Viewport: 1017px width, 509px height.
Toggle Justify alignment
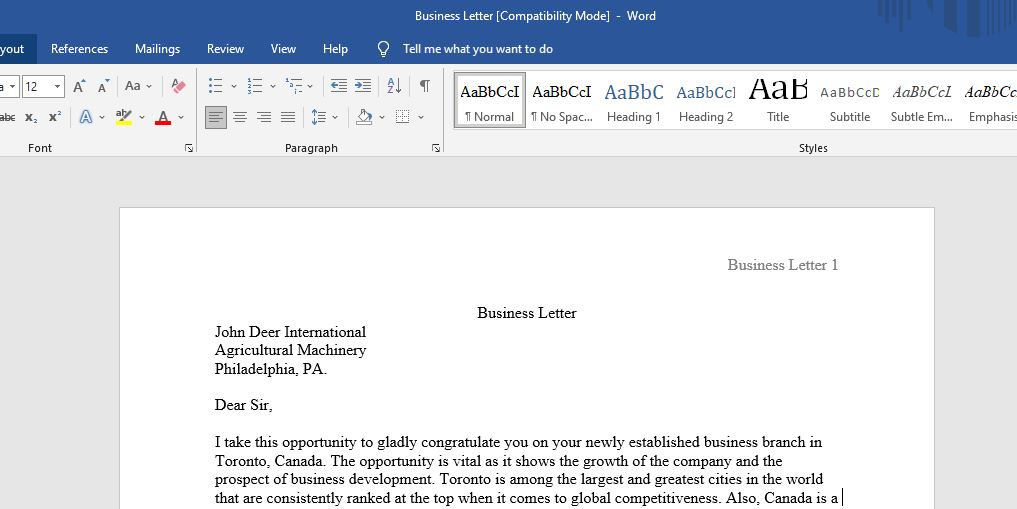click(288, 117)
